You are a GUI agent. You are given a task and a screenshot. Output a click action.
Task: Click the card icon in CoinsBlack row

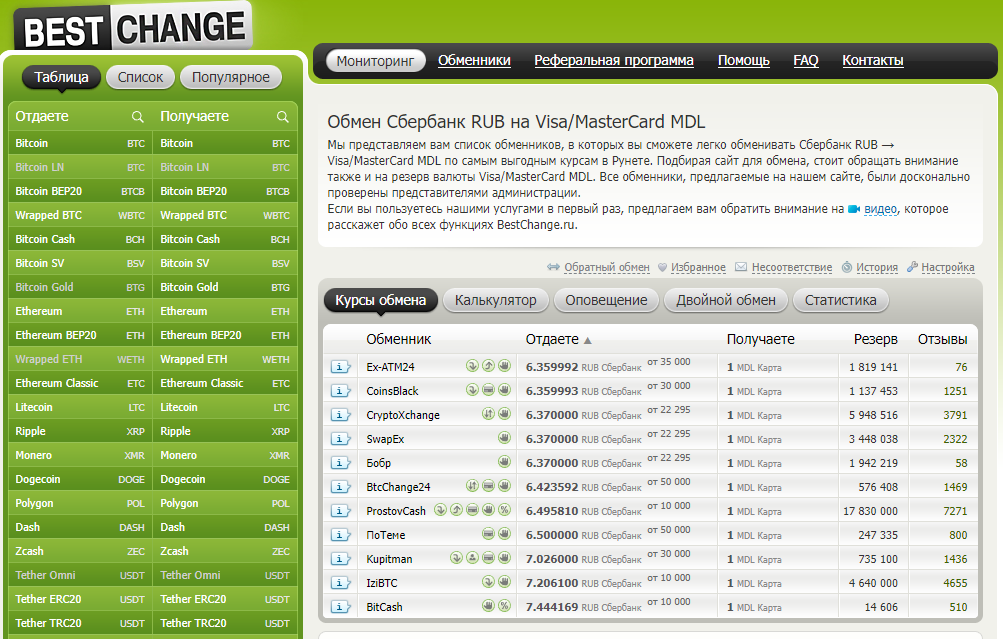(488, 390)
